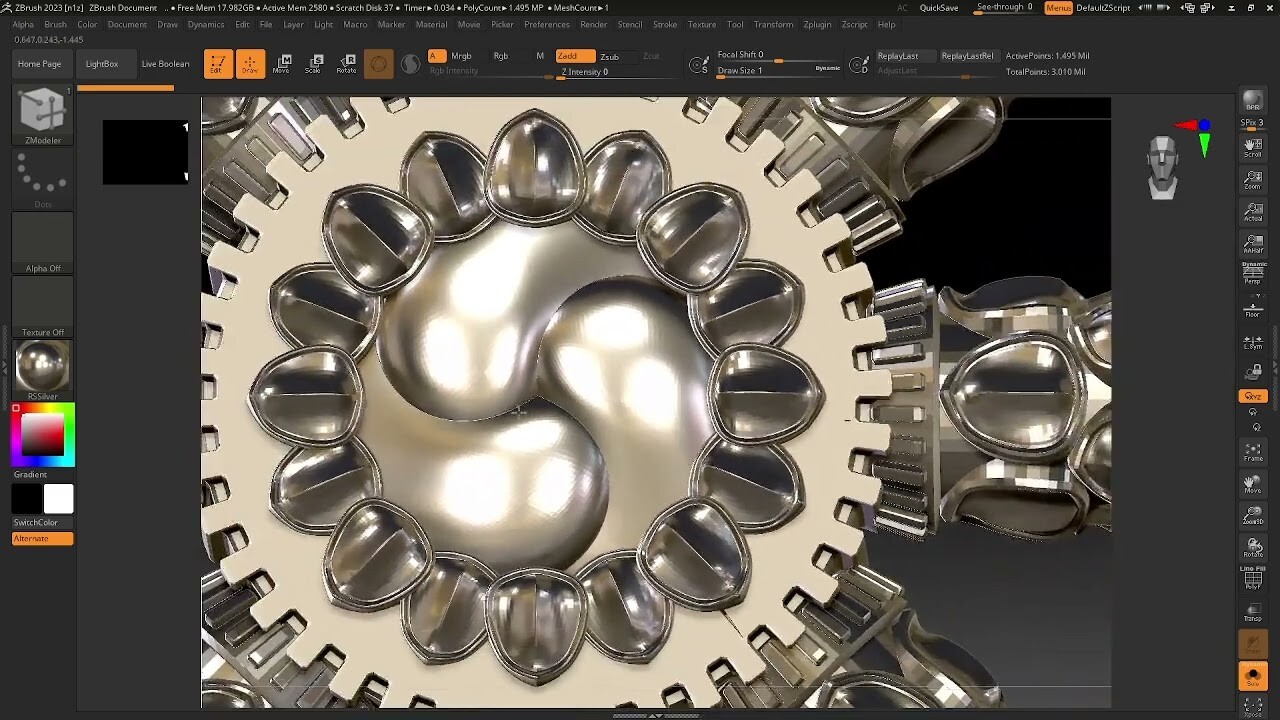Switch to the LightBox tab
1280x720 pixels.
[x=104, y=63]
